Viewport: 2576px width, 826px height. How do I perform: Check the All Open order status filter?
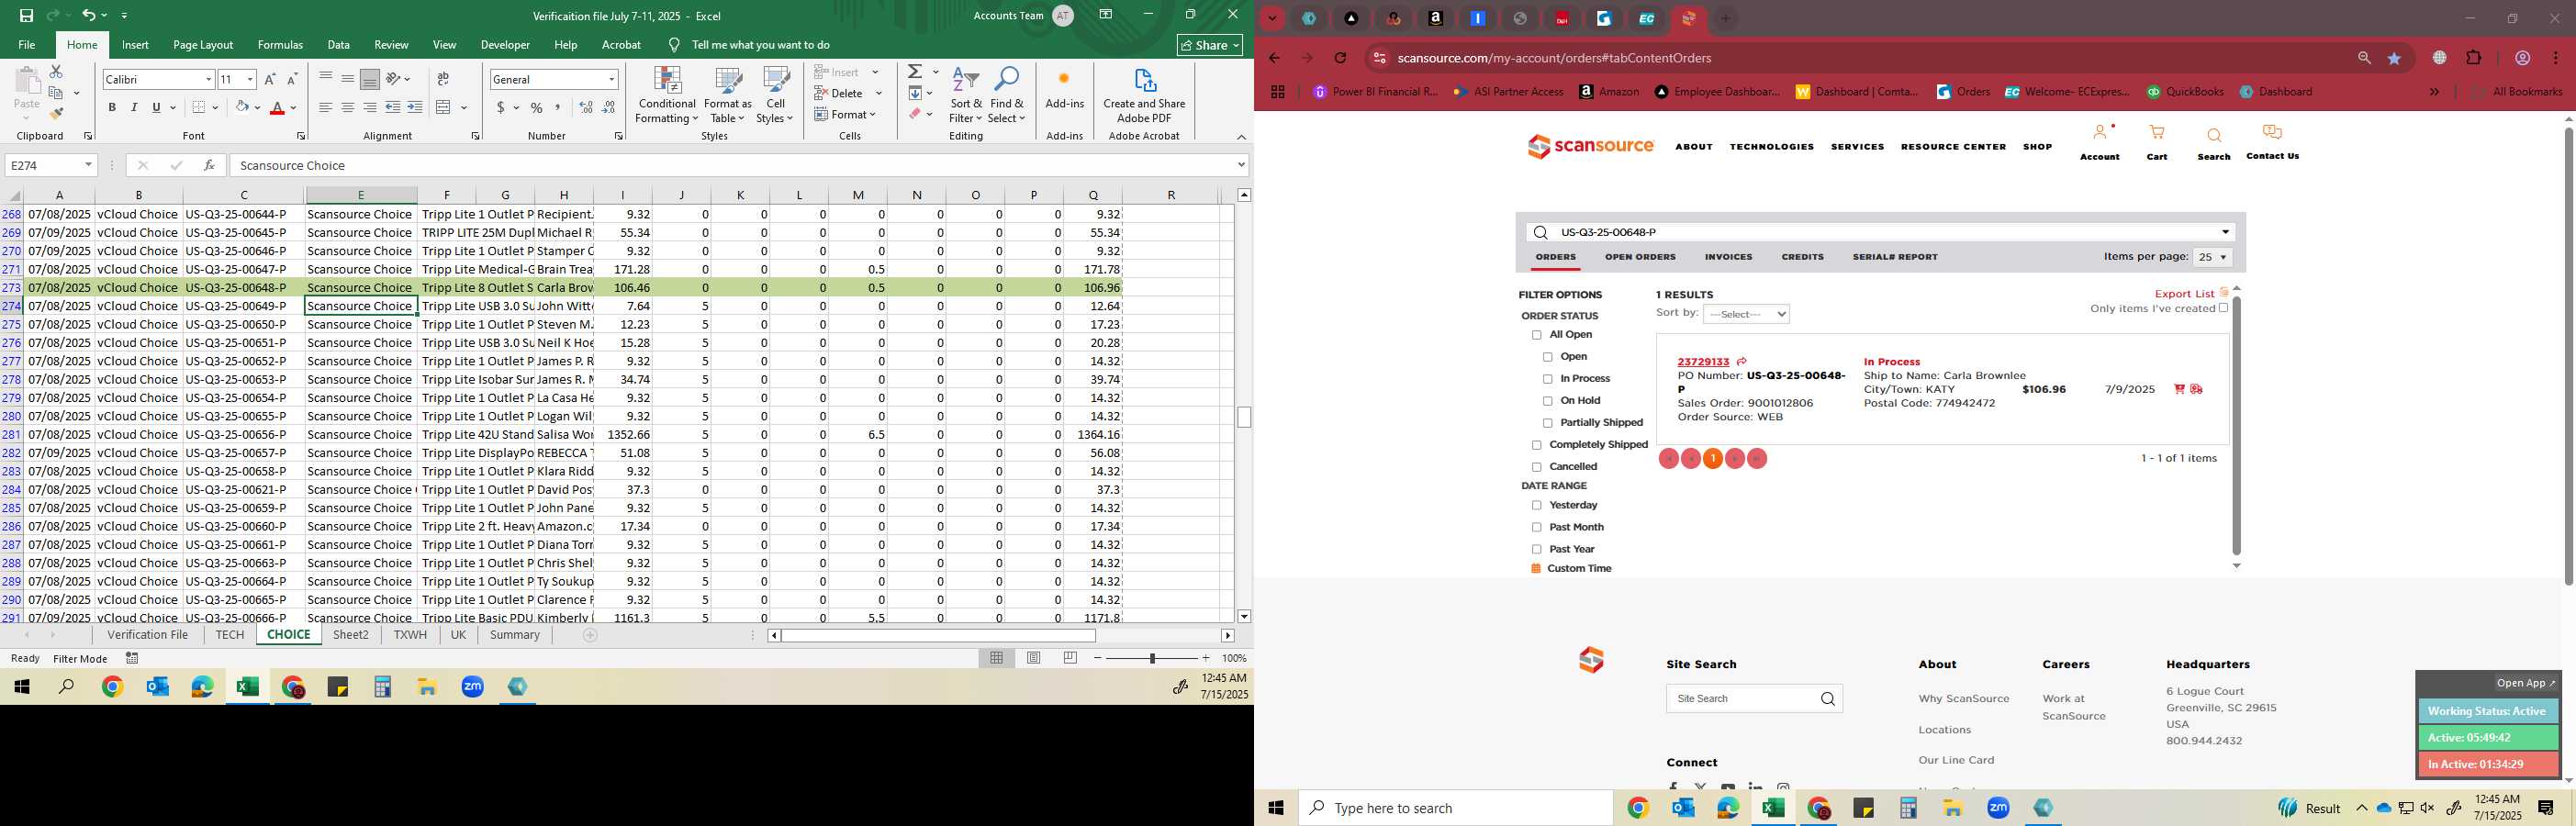coord(1537,335)
